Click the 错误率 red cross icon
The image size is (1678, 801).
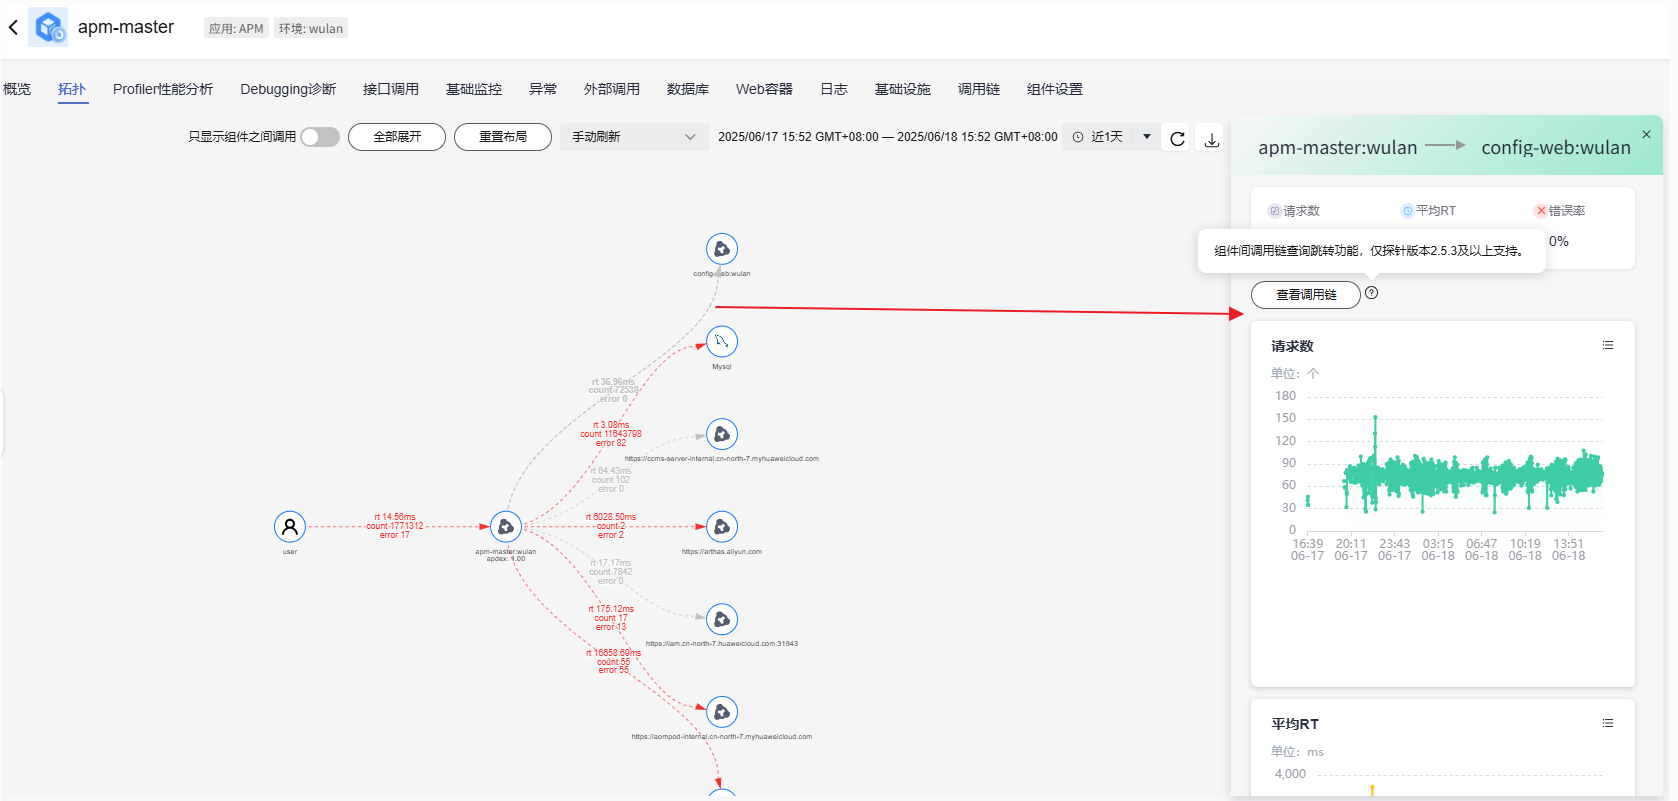point(1541,211)
